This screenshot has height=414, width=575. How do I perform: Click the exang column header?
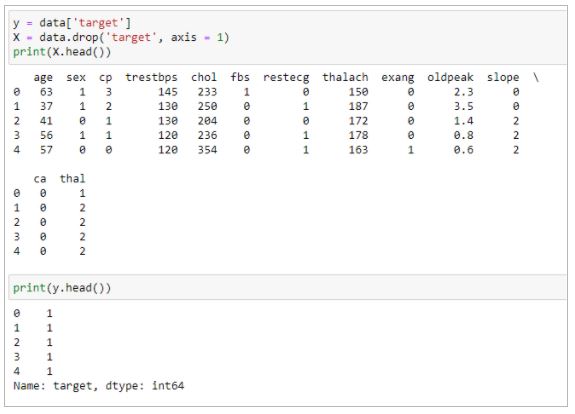[398, 78]
